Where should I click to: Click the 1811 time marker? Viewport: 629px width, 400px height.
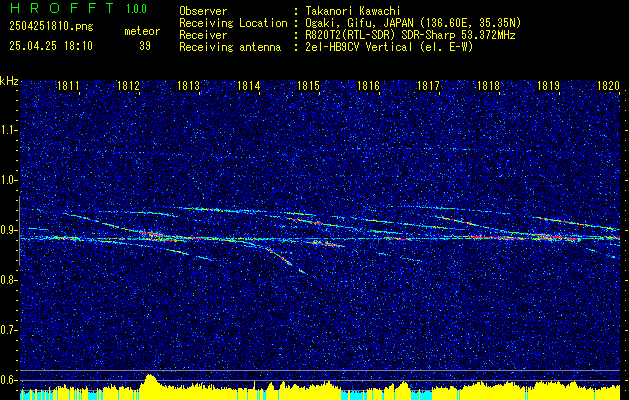tap(68, 85)
